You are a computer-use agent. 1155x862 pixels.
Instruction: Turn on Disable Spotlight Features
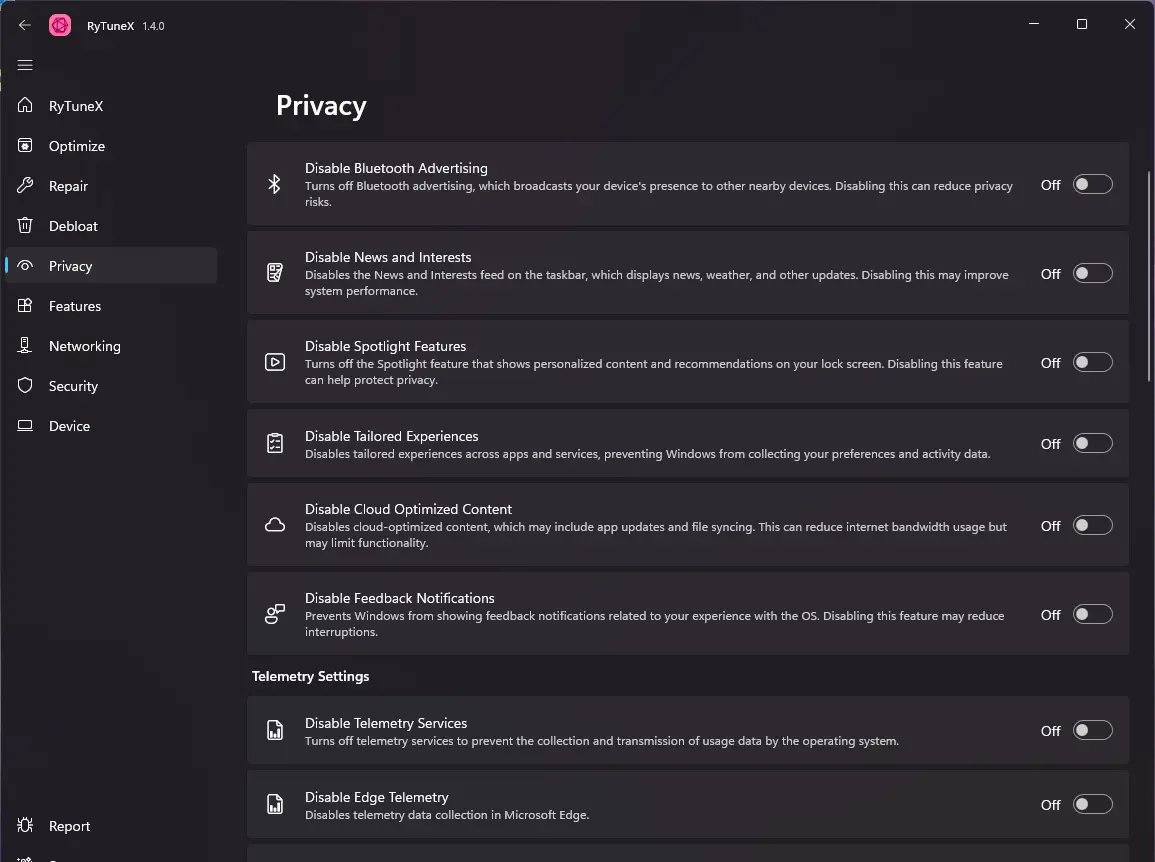(x=1093, y=363)
